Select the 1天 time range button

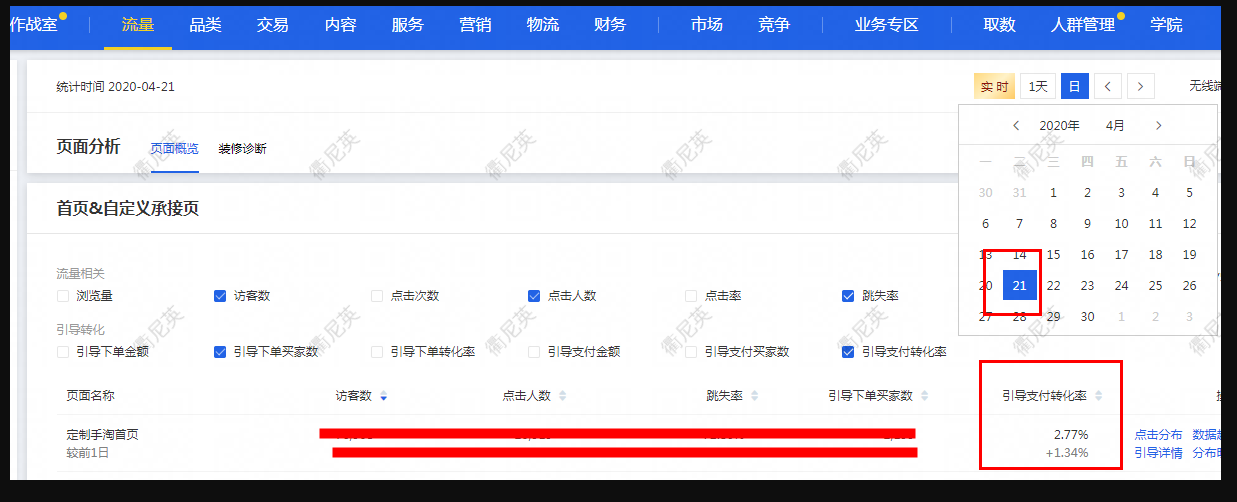coord(1038,86)
